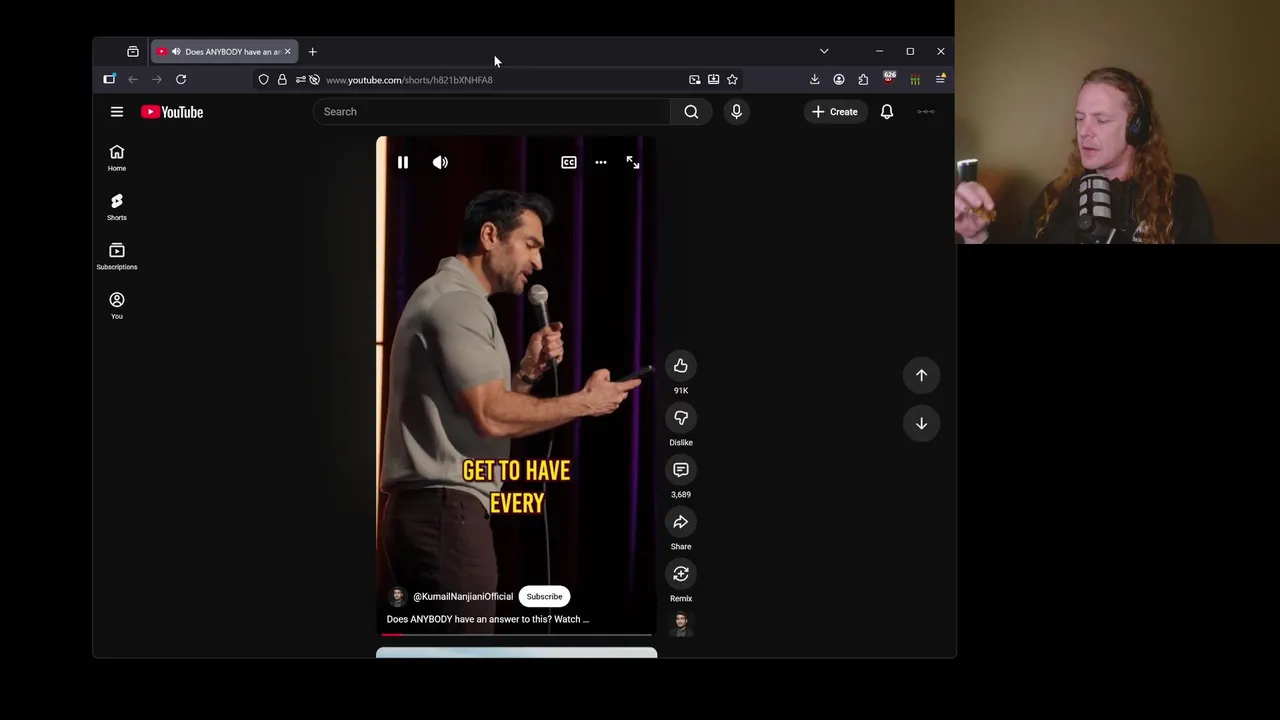Open the comments with 3,689

pyautogui.click(x=681, y=470)
